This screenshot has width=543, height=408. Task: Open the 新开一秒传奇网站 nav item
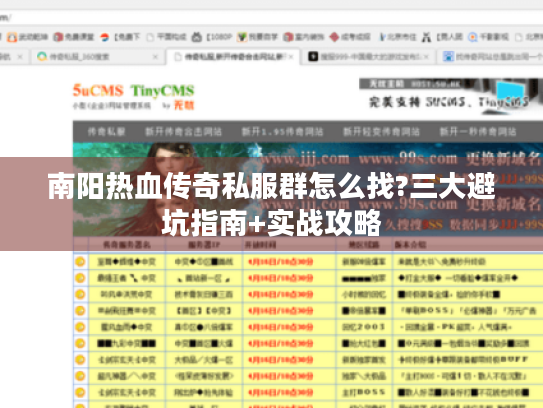pyautogui.click(x=478, y=132)
